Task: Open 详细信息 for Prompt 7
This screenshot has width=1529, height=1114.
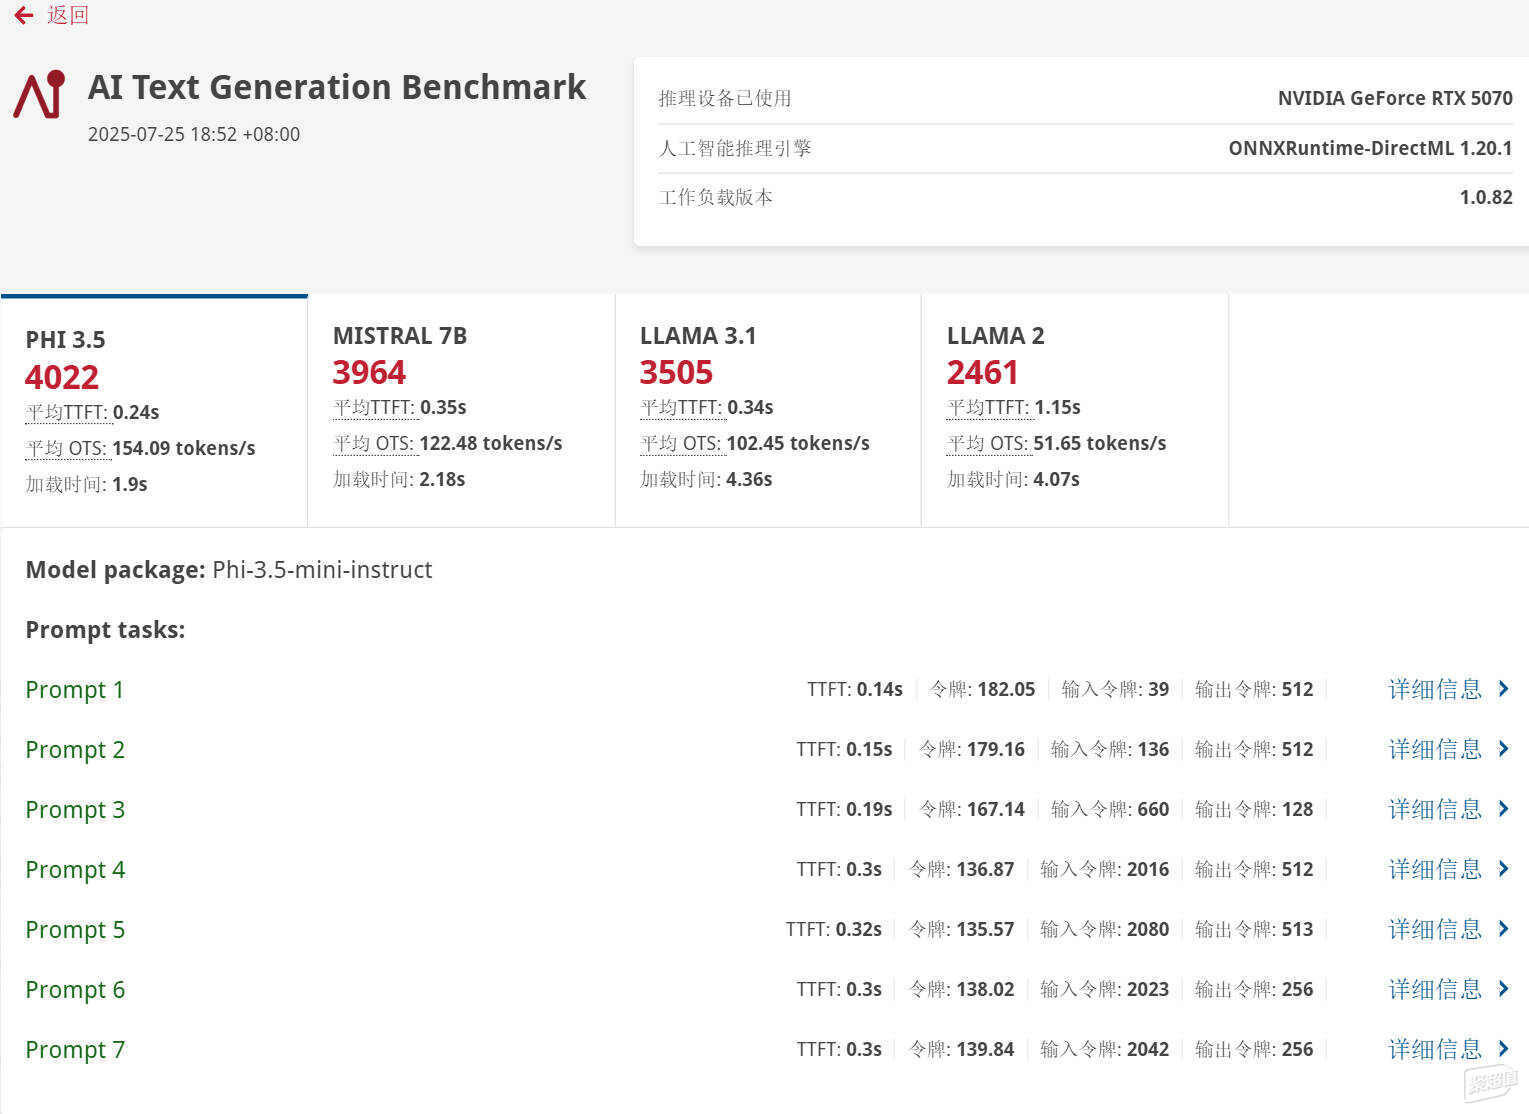Action: click(1435, 1049)
